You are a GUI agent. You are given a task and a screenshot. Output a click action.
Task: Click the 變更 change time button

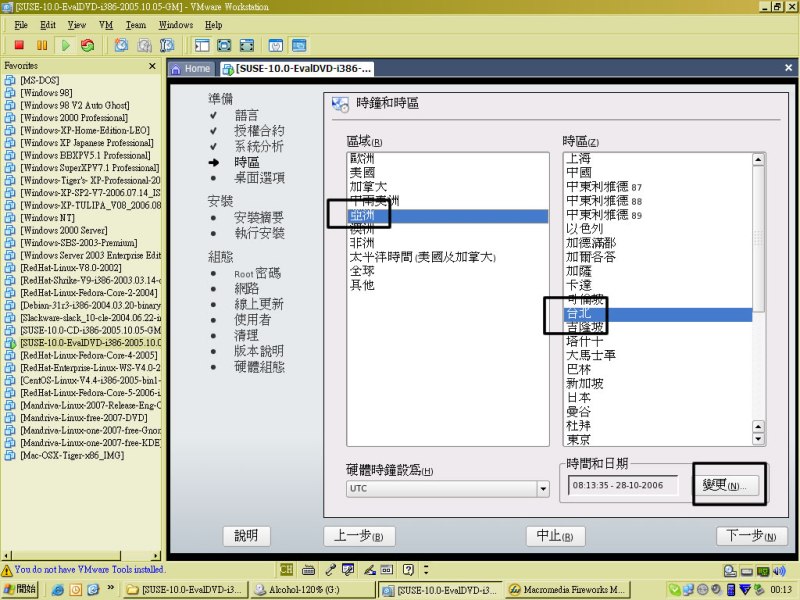726,485
